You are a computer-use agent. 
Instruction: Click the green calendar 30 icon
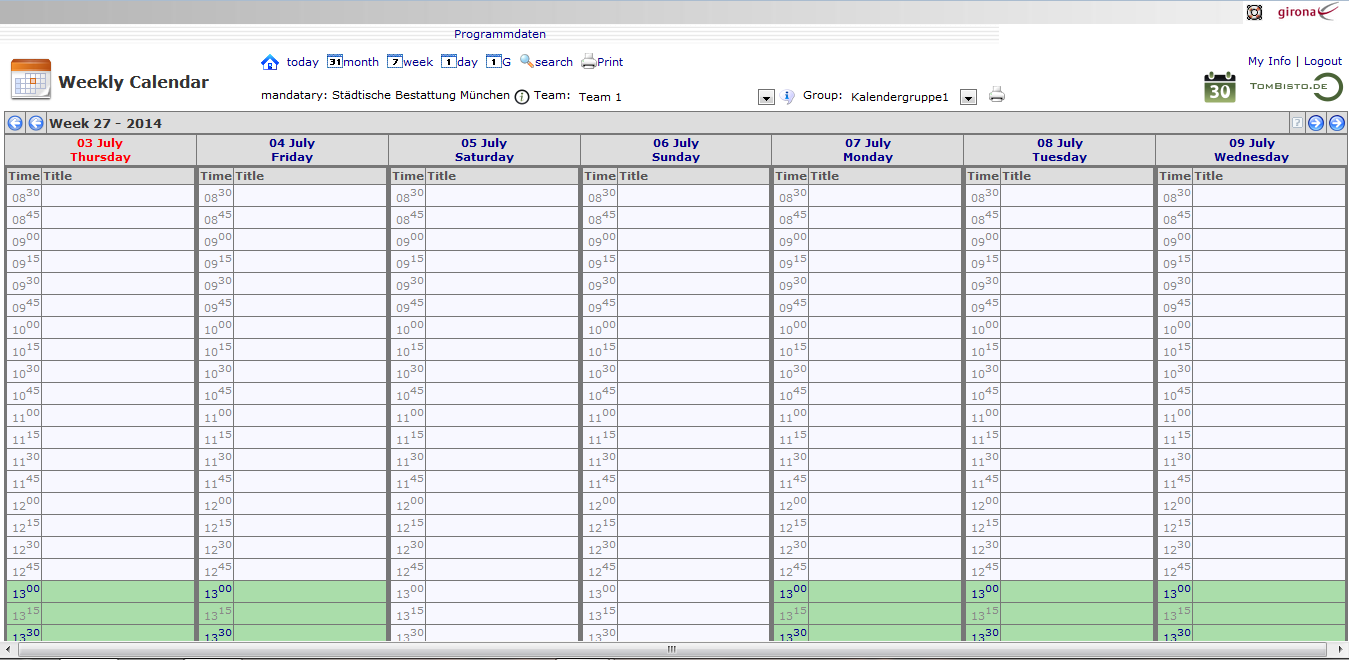coord(1219,87)
